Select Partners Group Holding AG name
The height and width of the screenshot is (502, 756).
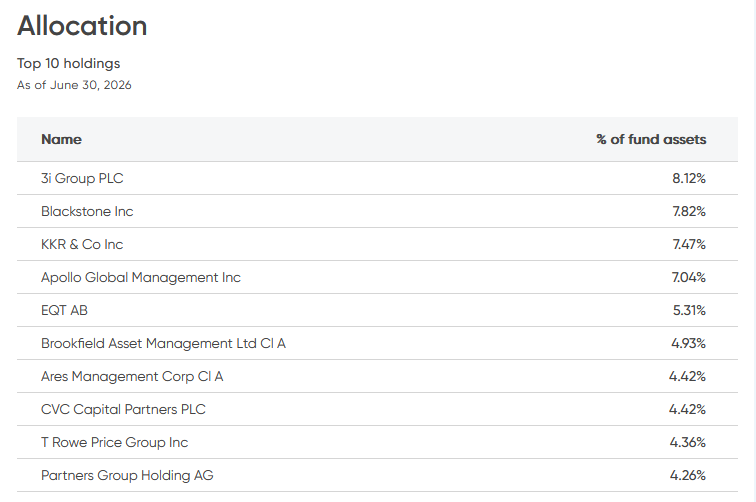(127, 475)
